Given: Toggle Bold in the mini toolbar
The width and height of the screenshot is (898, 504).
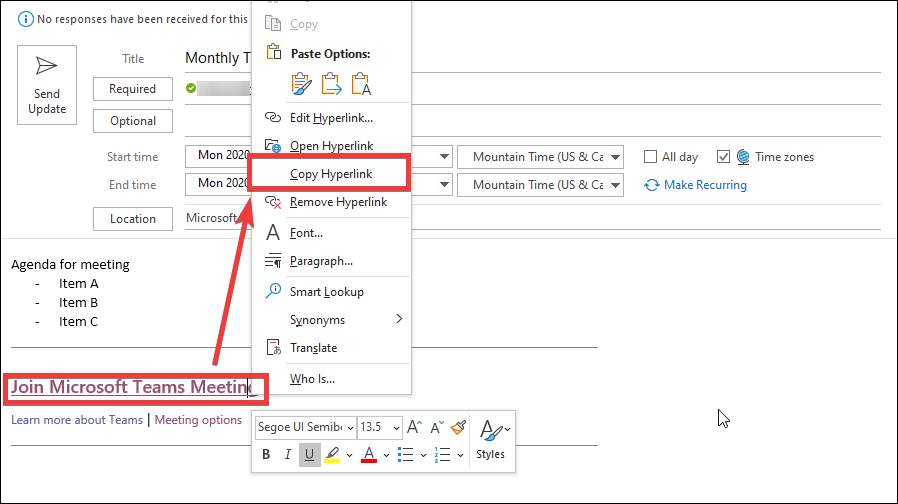Looking at the screenshot, I should 266,455.
